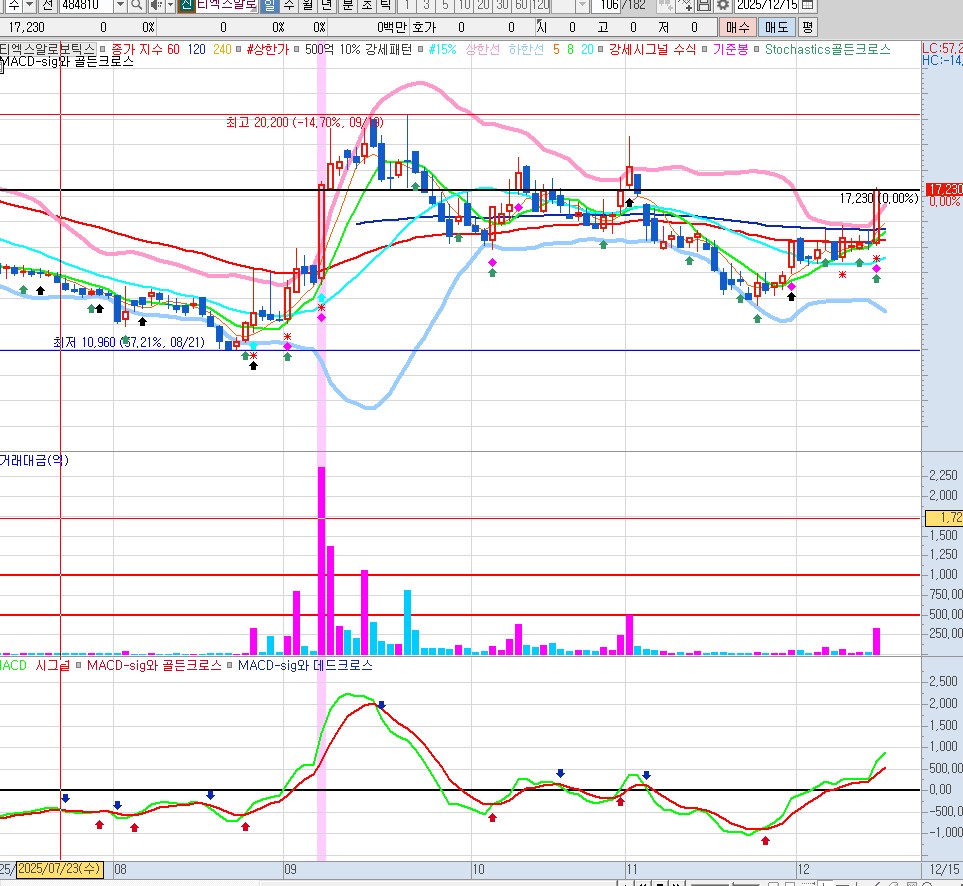The width and height of the screenshot is (963, 886).
Task: Click the 호가 label in quote bar
Action: [424, 27]
